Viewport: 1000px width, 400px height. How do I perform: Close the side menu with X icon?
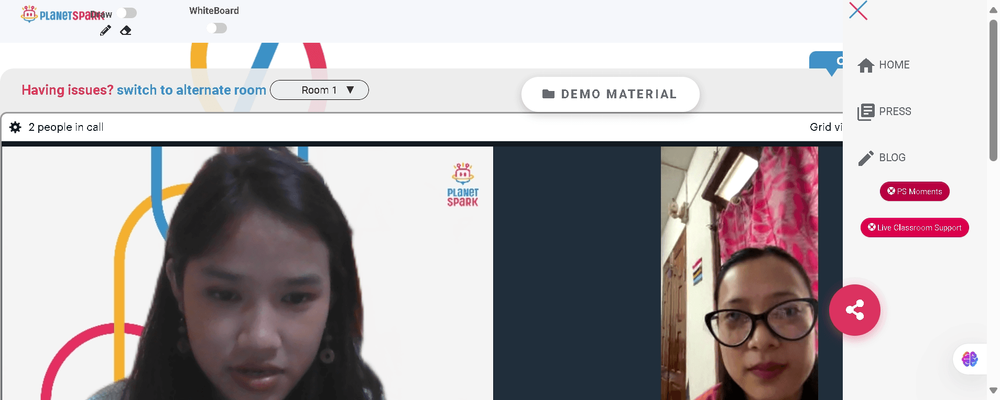[x=858, y=10]
